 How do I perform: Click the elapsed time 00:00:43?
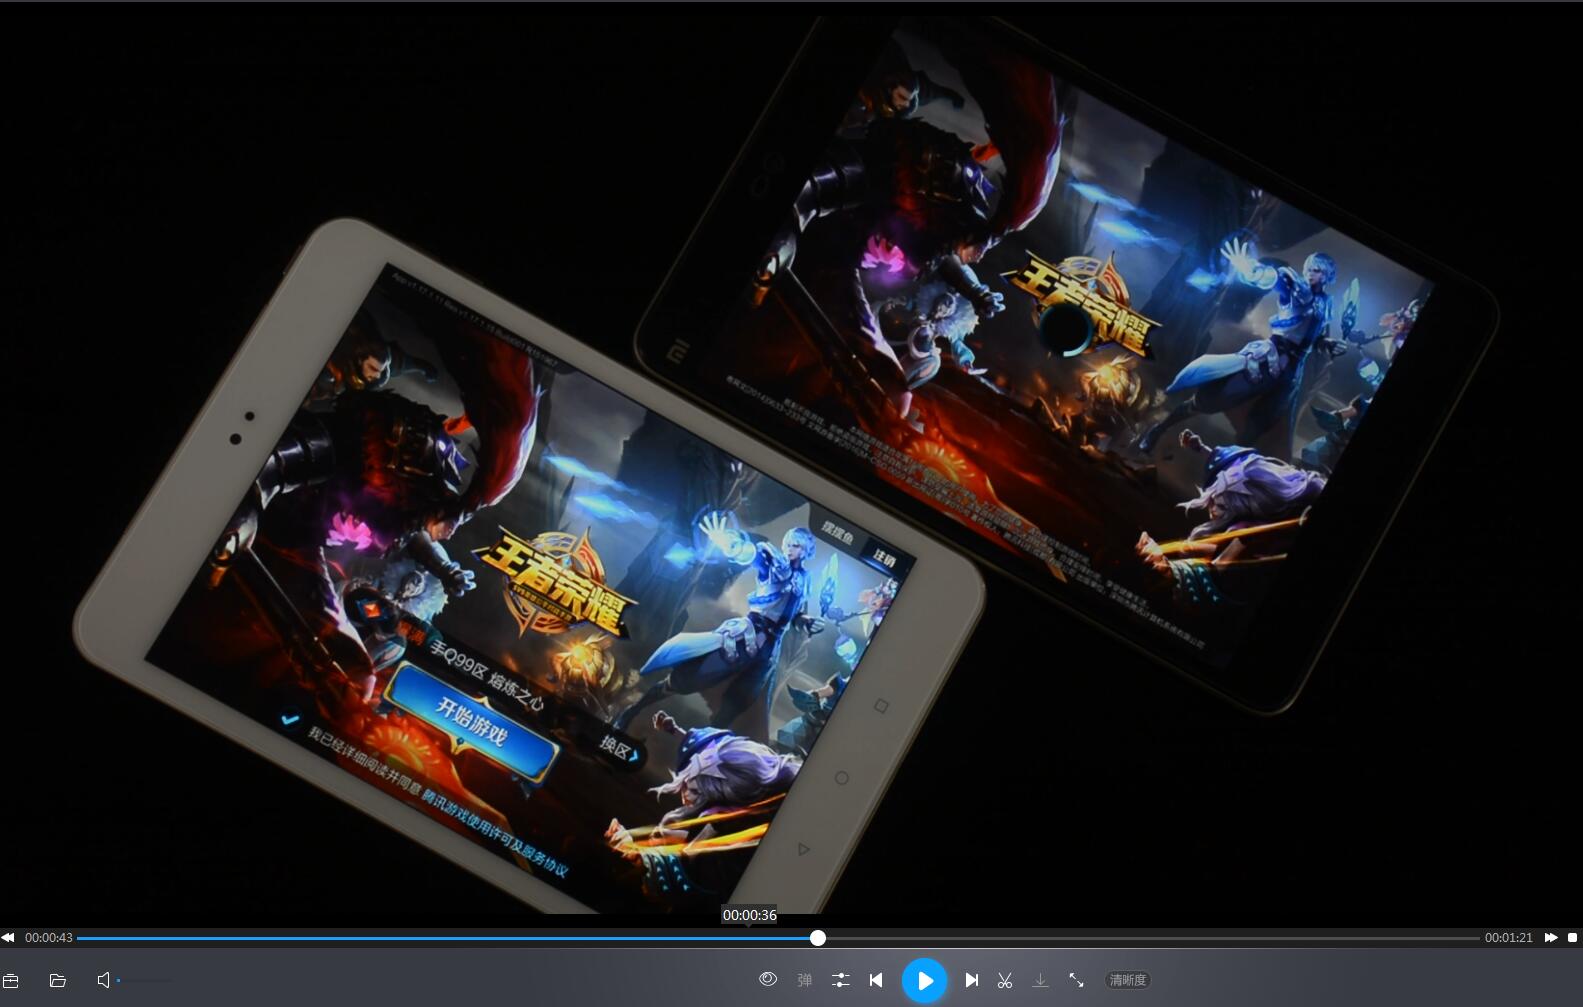click(49, 938)
